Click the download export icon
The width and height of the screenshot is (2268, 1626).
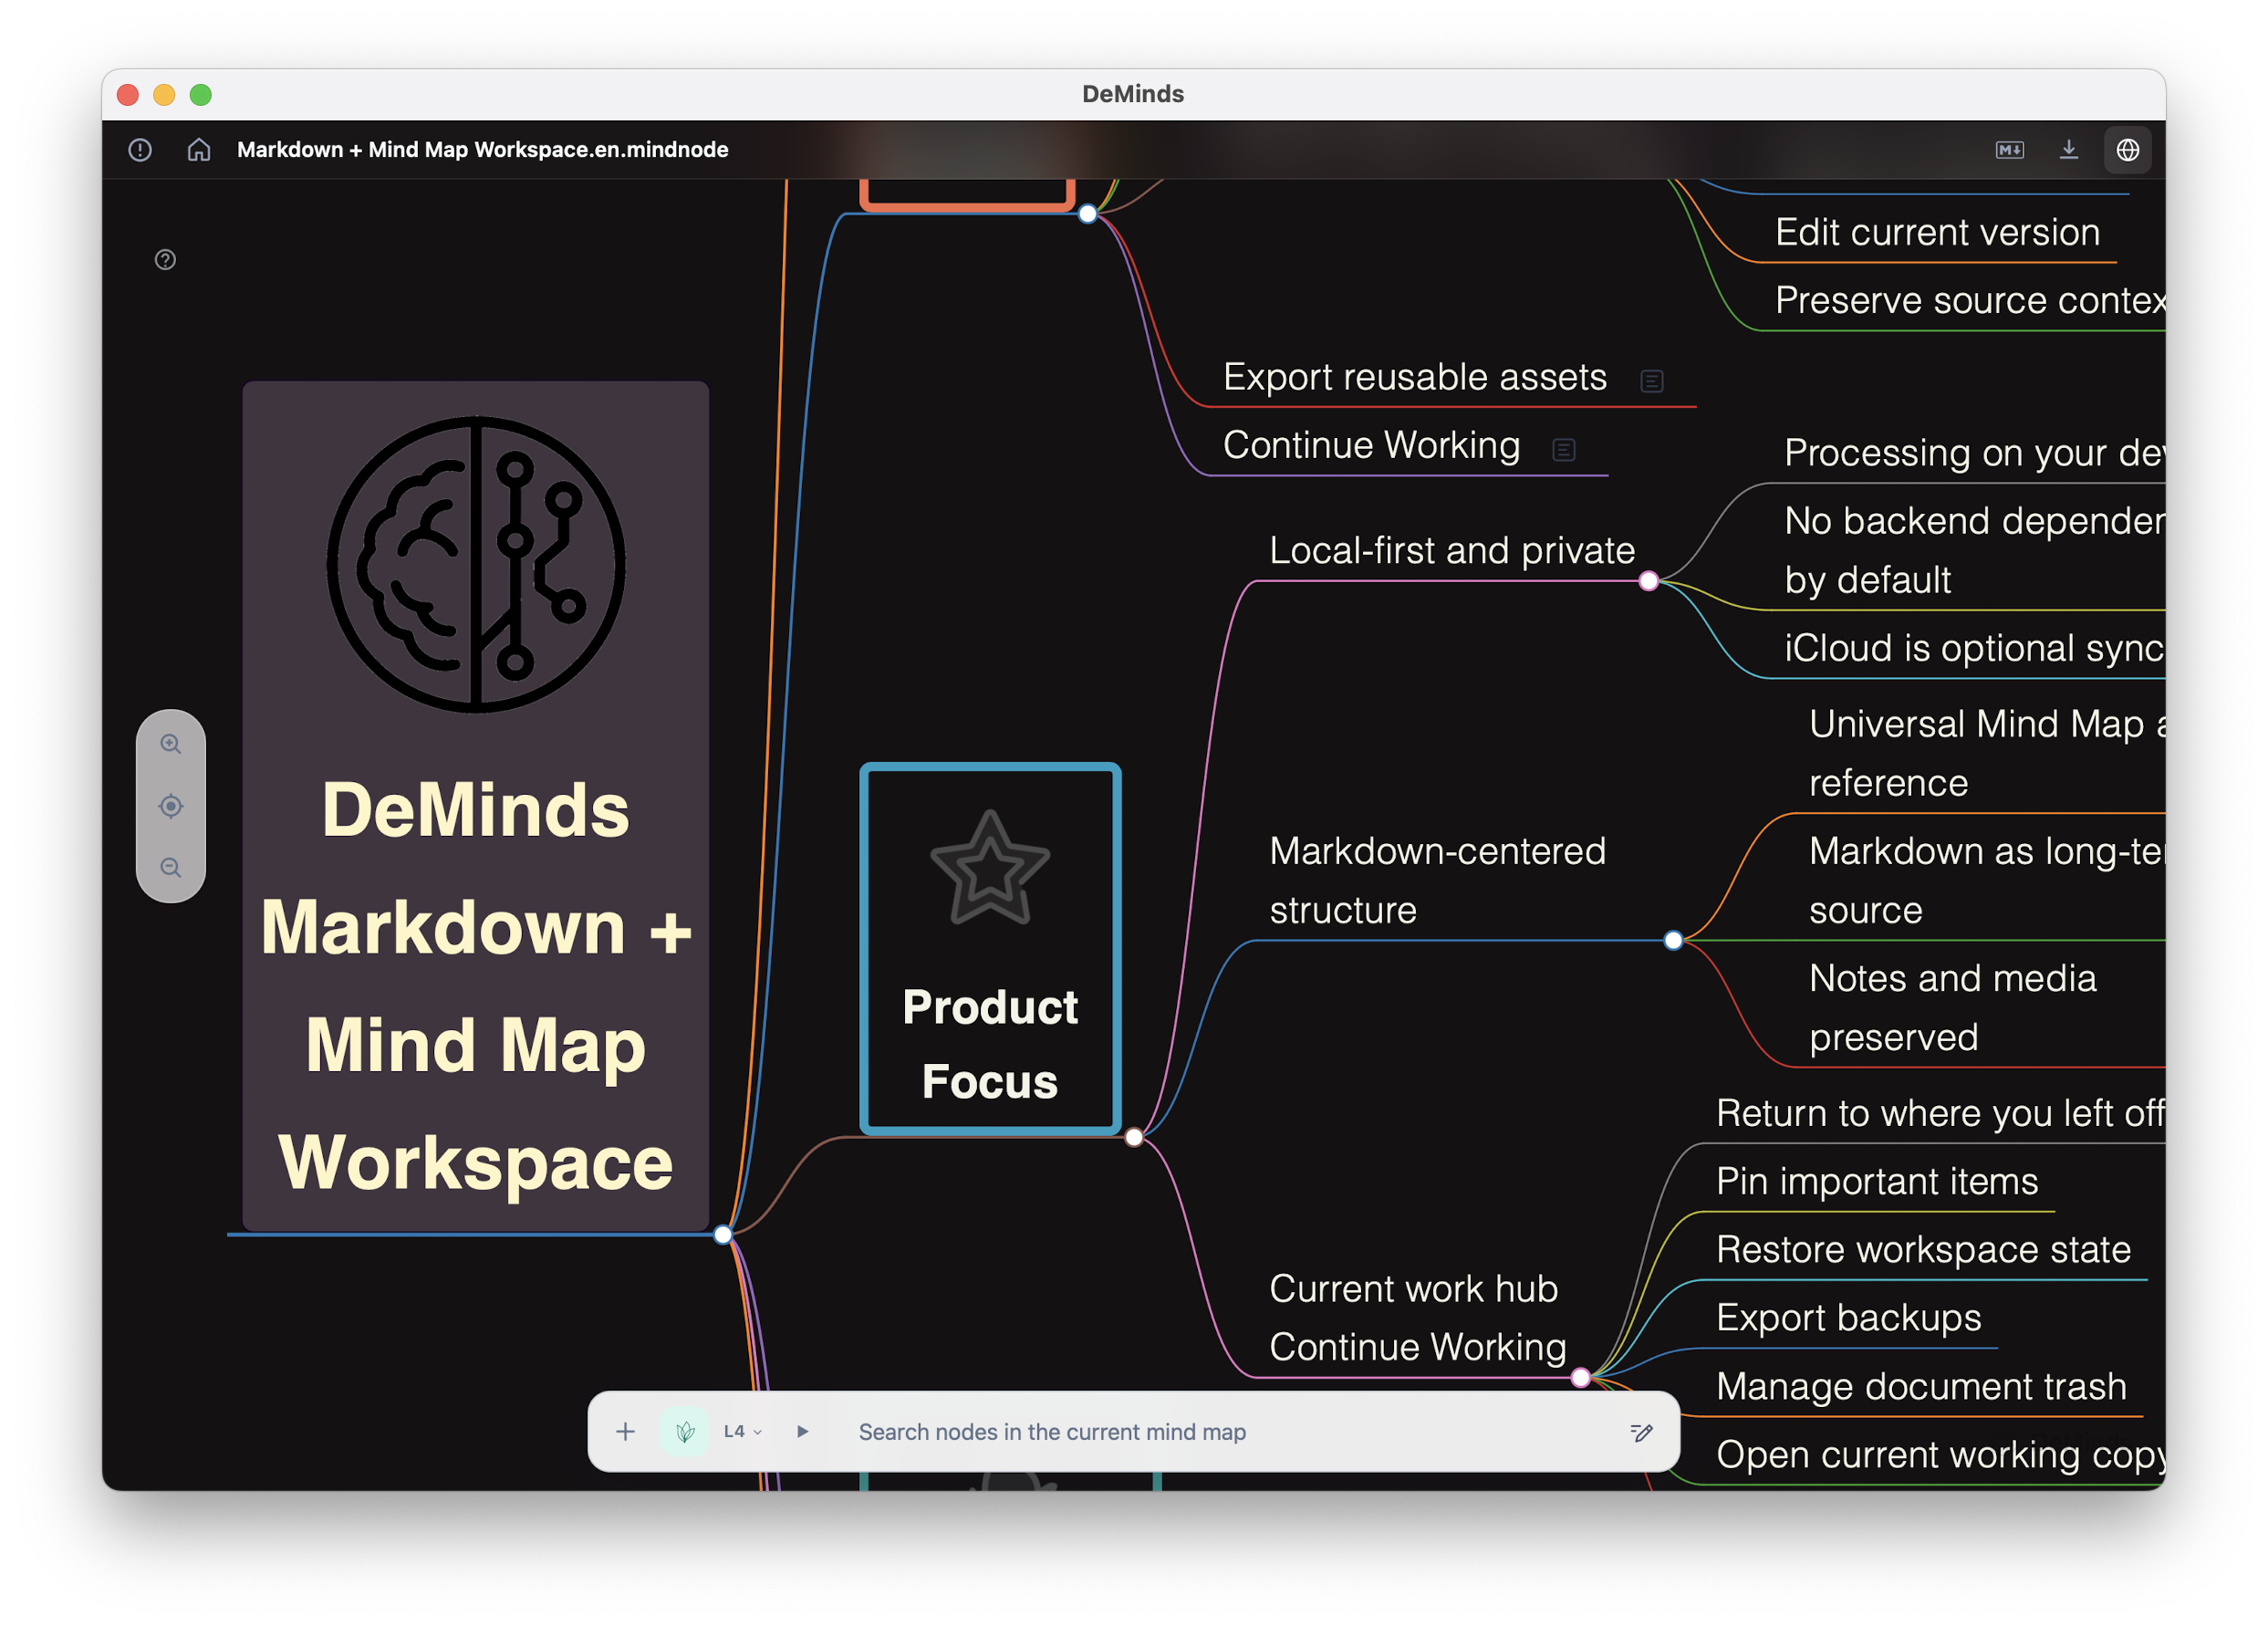pos(2068,150)
